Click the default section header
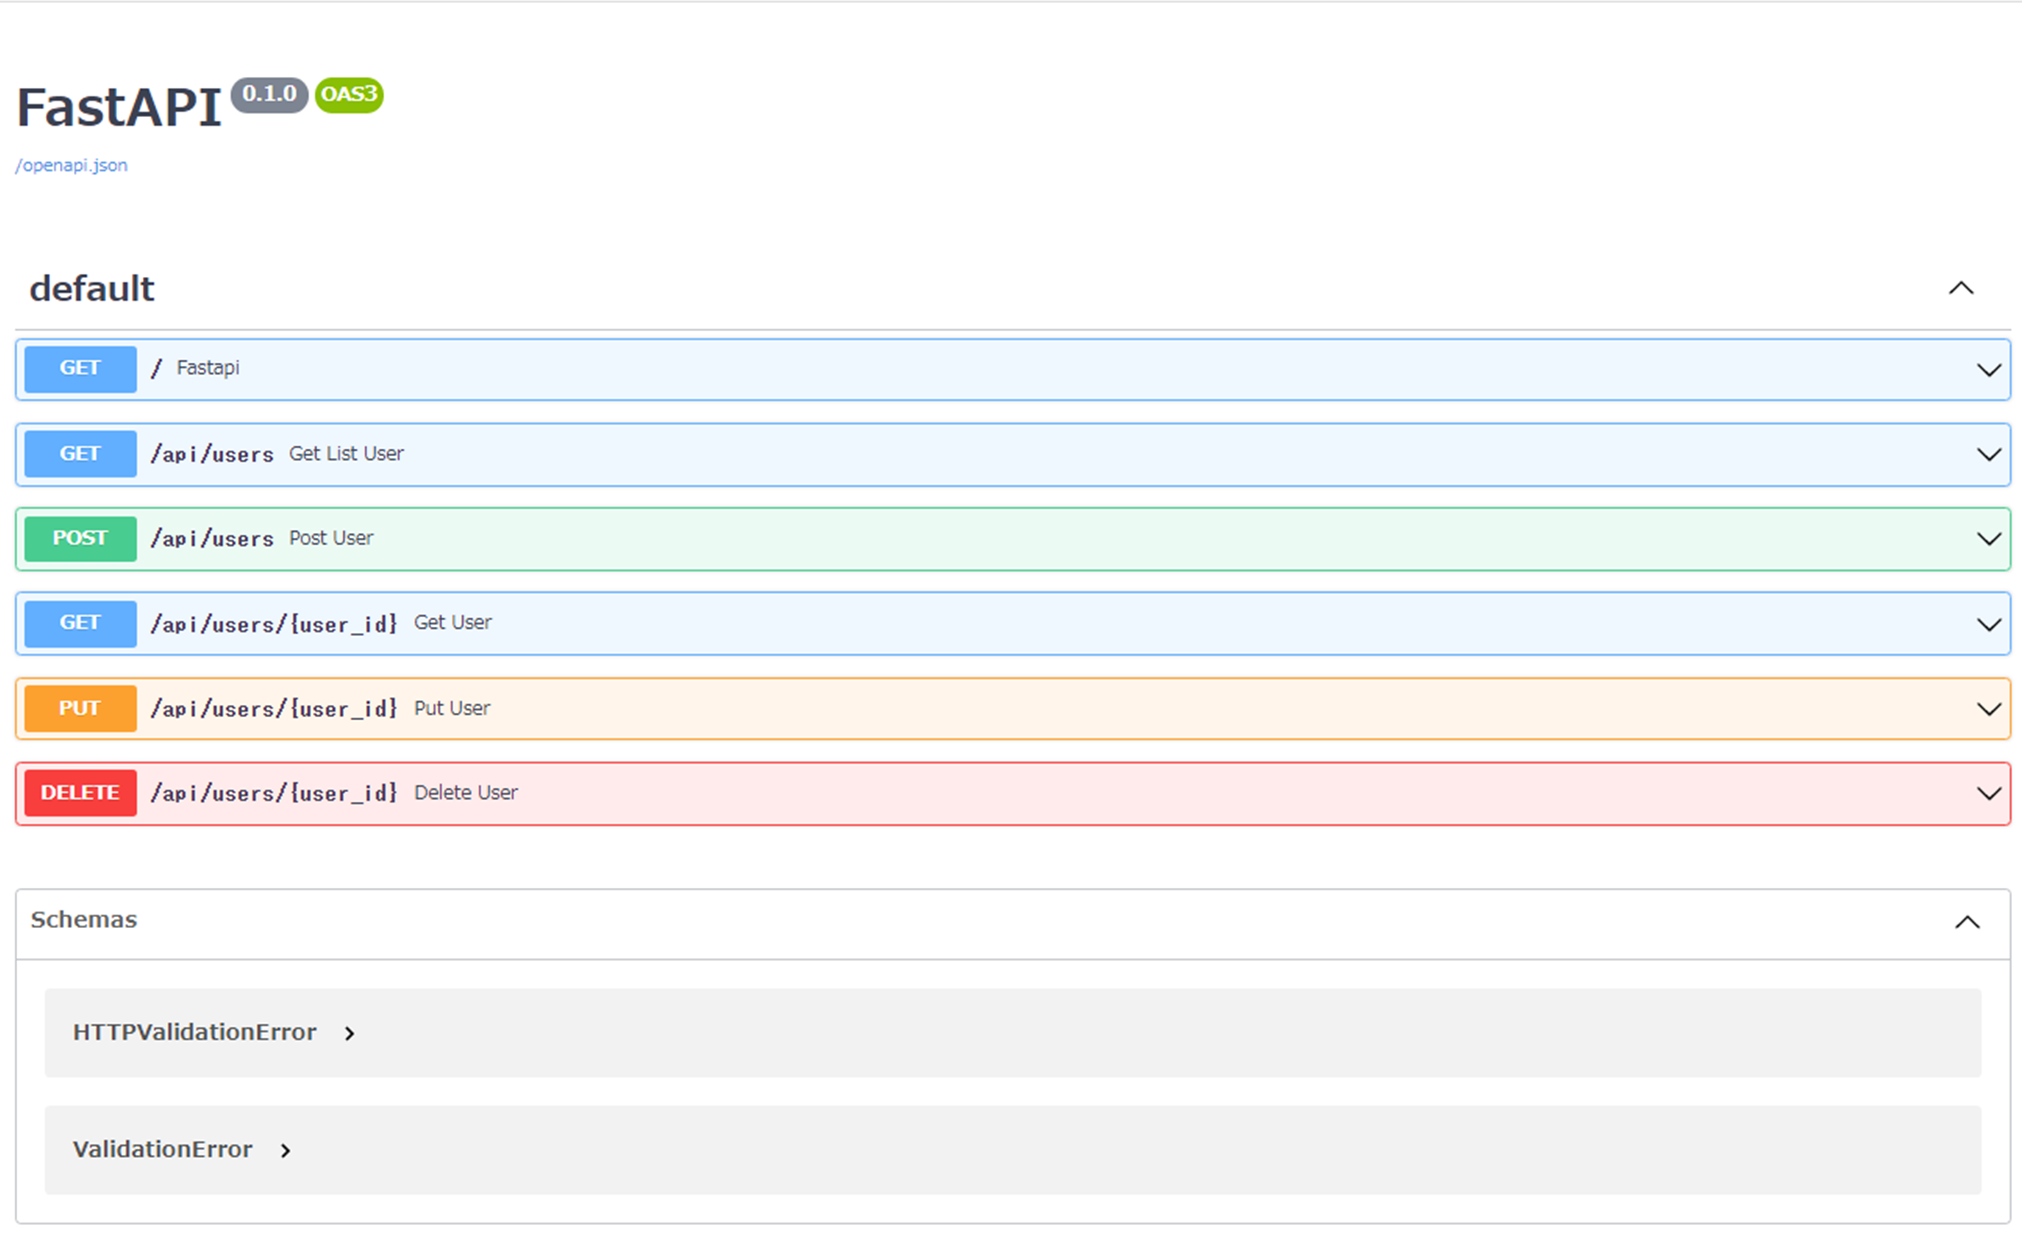Viewport: 2022px width, 1239px height. tap(92, 288)
